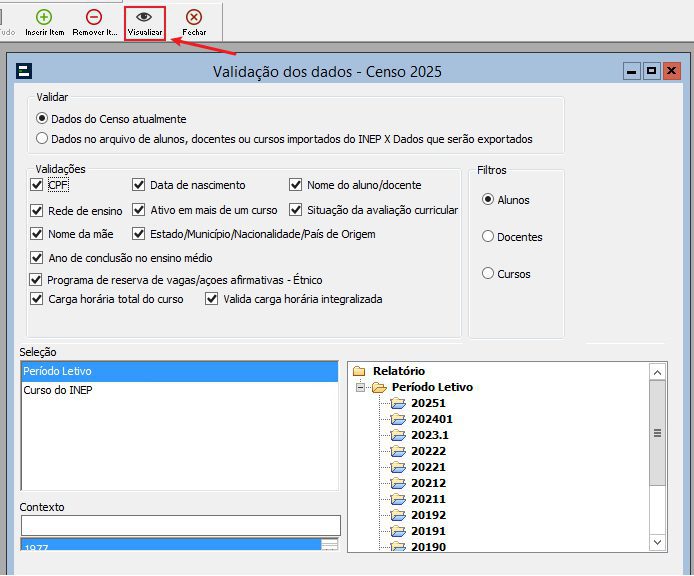
Task: Select the 20222 period folder
Action: click(x=398, y=451)
